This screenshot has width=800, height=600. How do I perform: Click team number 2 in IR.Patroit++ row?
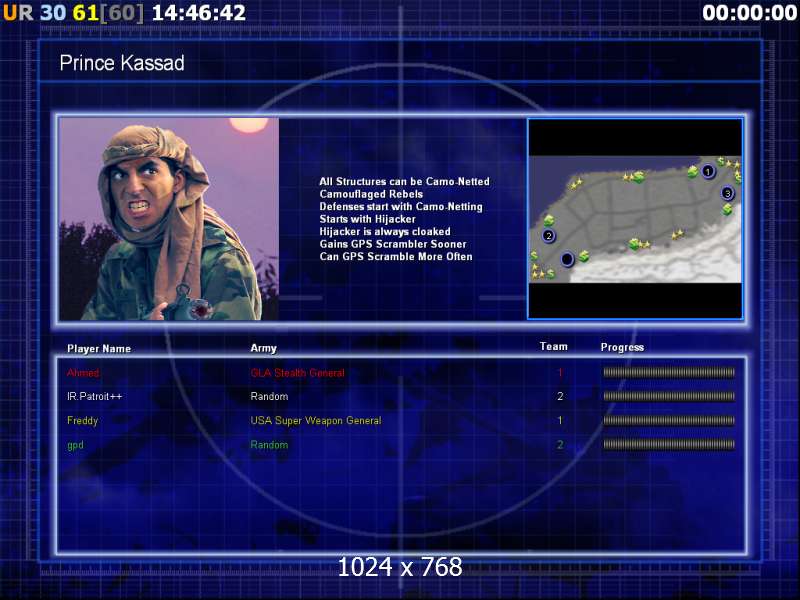[560, 396]
